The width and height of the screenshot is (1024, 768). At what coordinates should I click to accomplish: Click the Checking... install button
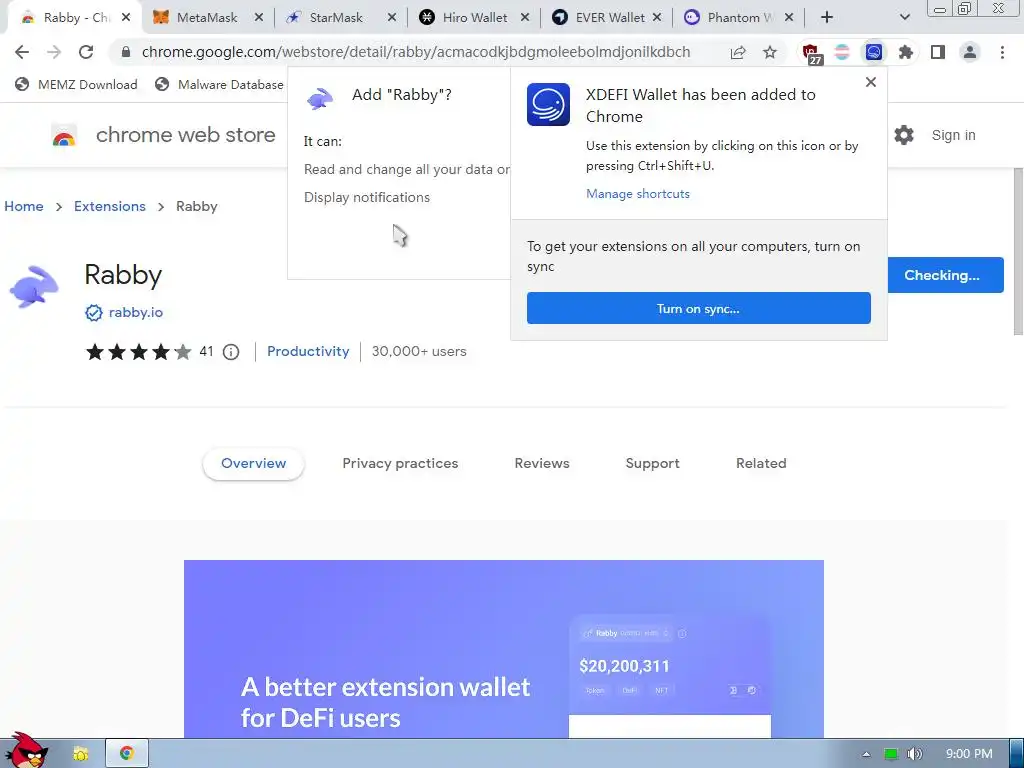click(x=945, y=275)
